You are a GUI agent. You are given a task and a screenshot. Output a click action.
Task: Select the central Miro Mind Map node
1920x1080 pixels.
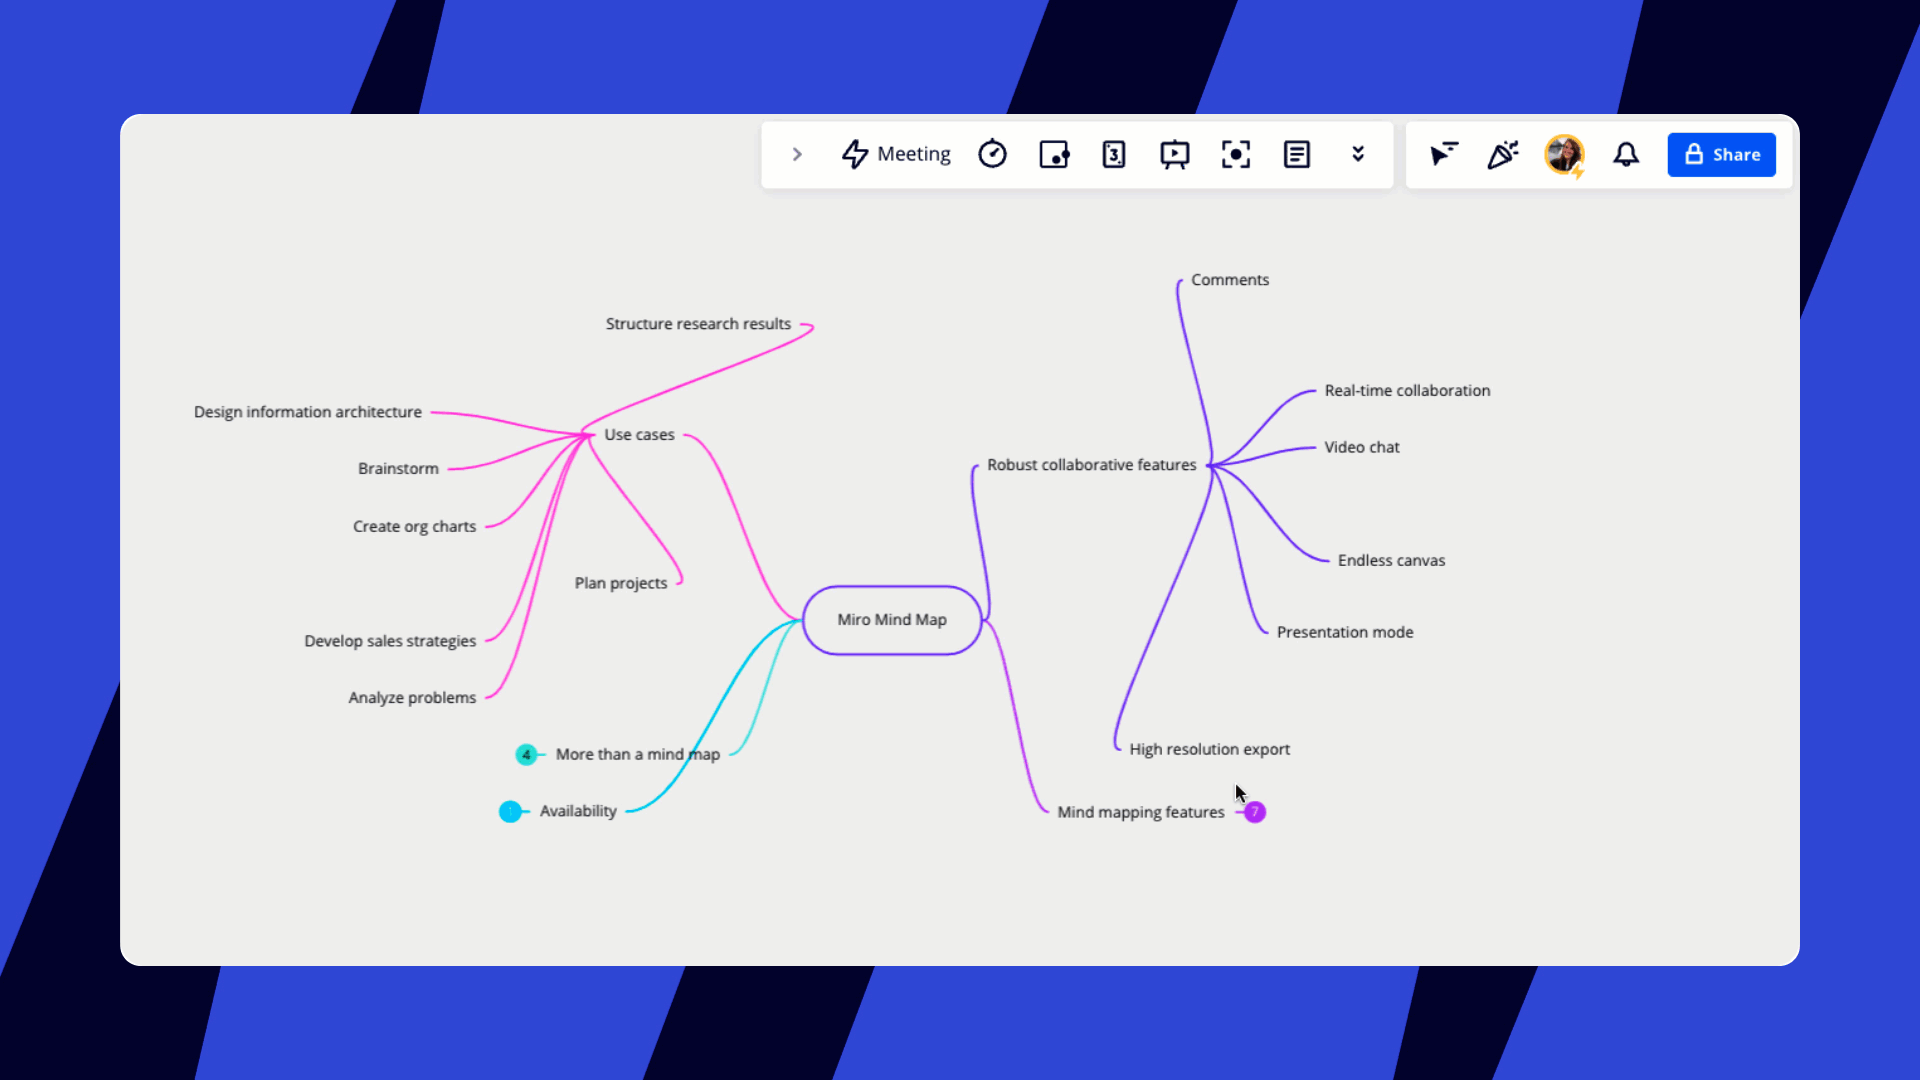pyautogui.click(x=892, y=620)
